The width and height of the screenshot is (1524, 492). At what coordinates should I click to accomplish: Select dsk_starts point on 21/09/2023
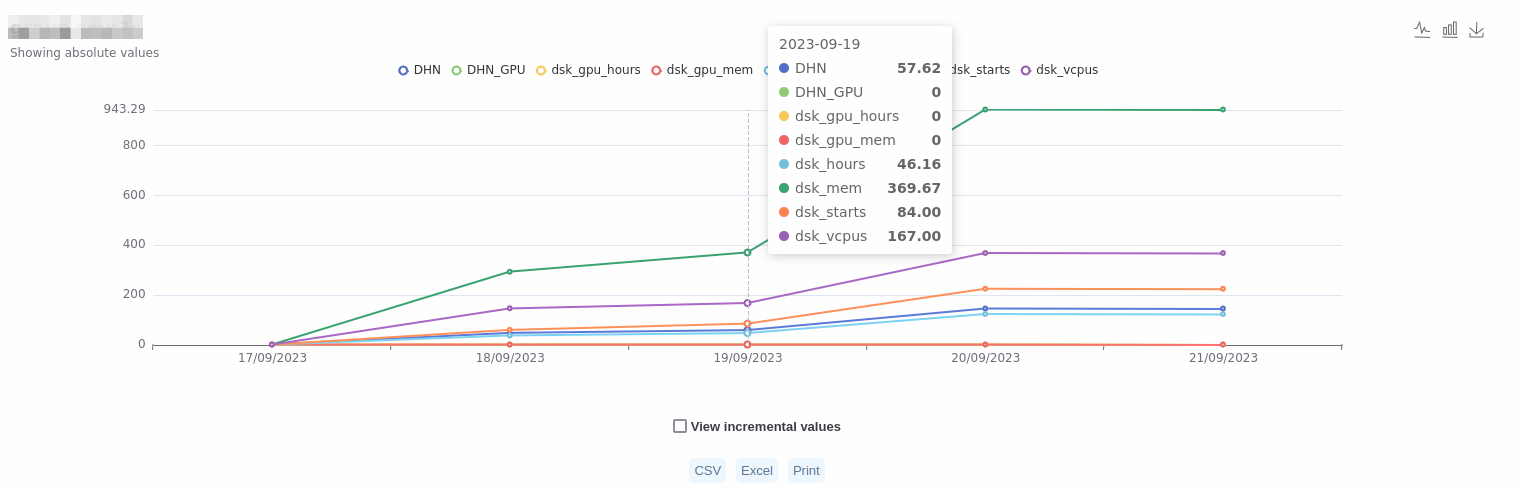click(x=1222, y=289)
